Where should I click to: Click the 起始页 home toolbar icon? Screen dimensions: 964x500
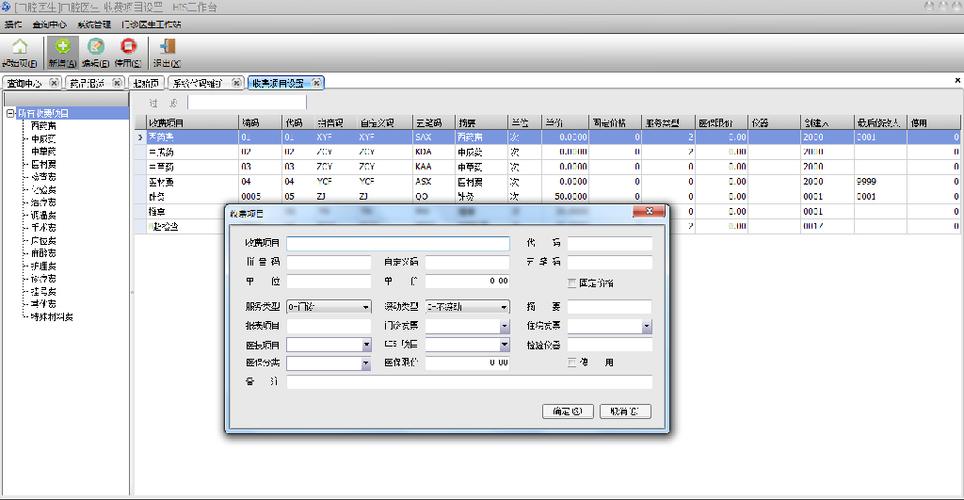(20, 47)
